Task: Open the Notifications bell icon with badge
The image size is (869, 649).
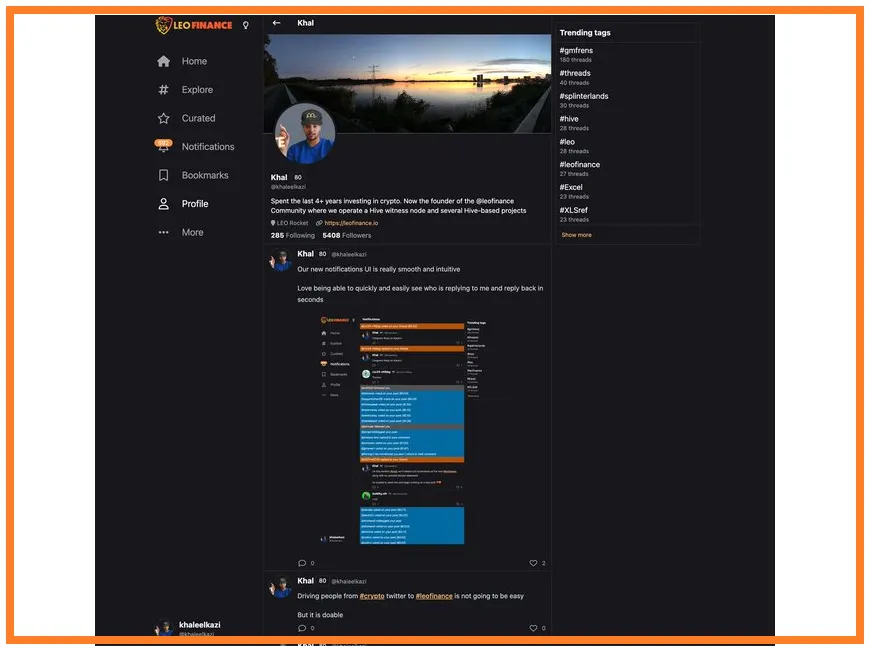Action: click(x=163, y=146)
